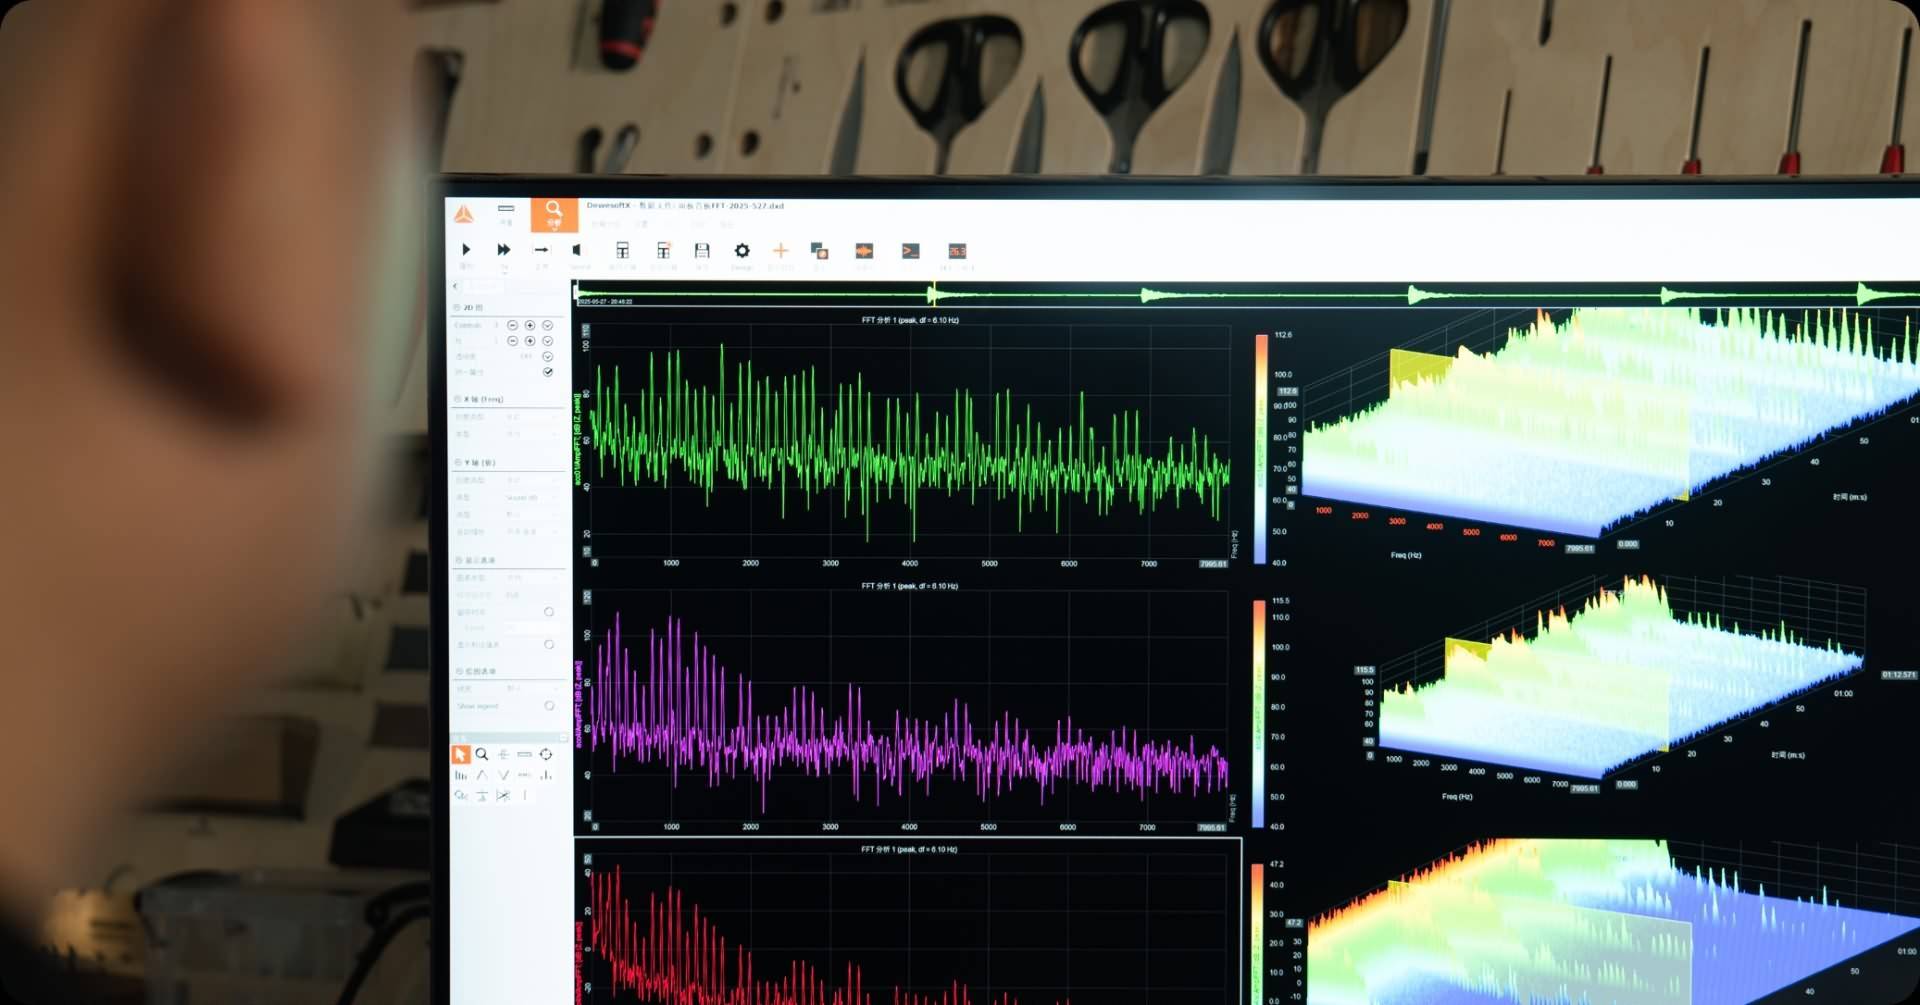The height and width of the screenshot is (1005, 1920).
Task: Click the Play button in the toolbar
Action: pos(466,250)
